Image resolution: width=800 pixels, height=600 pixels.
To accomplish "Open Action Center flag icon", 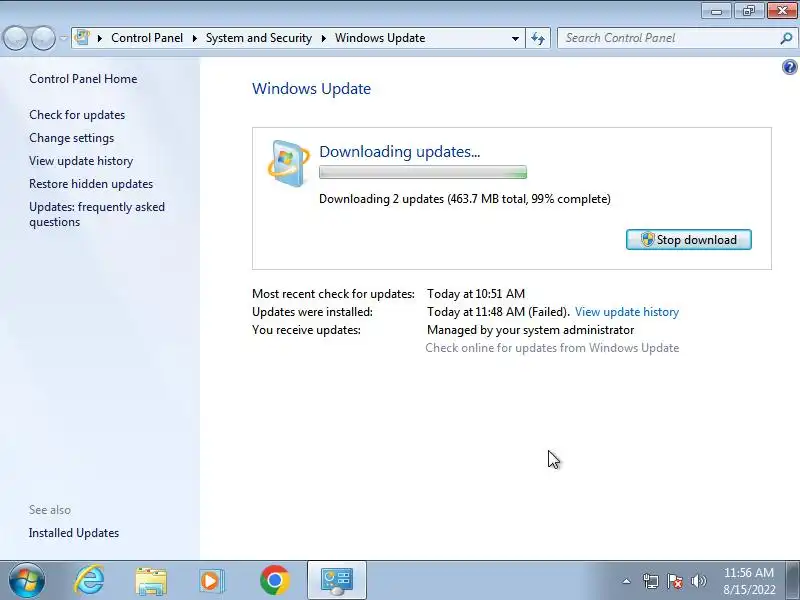I will 674,581.
